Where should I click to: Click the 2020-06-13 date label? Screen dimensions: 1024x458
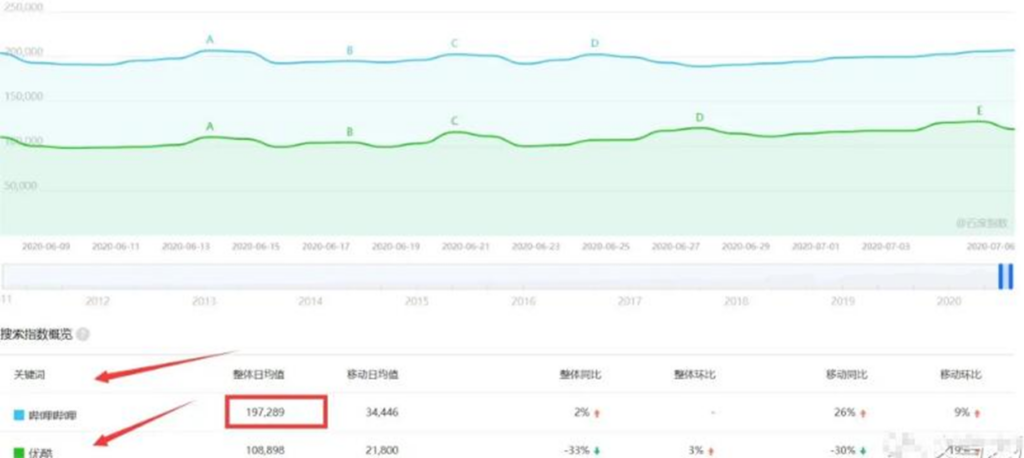pos(186,246)
